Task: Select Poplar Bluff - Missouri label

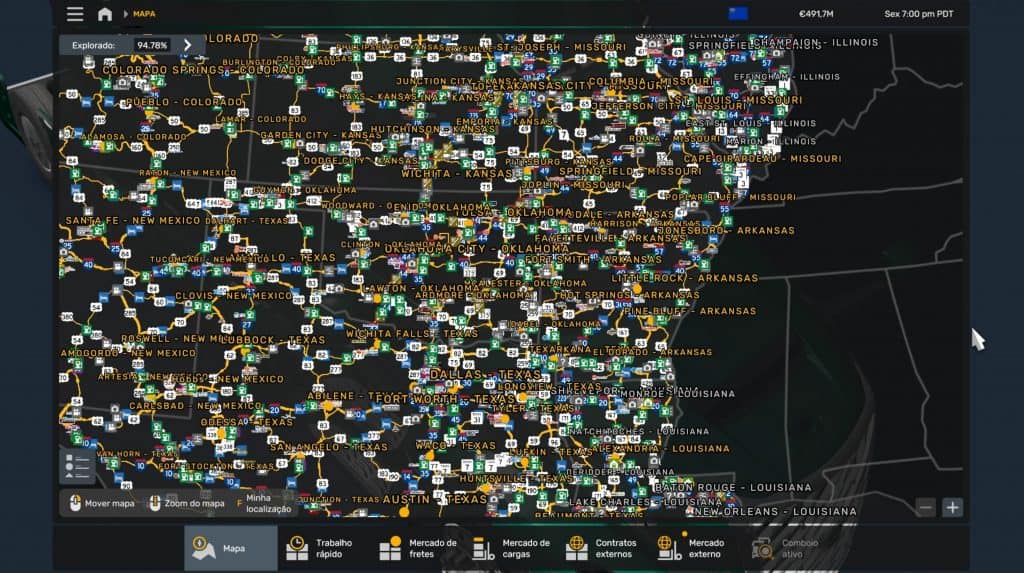Action: coord(730,197)
